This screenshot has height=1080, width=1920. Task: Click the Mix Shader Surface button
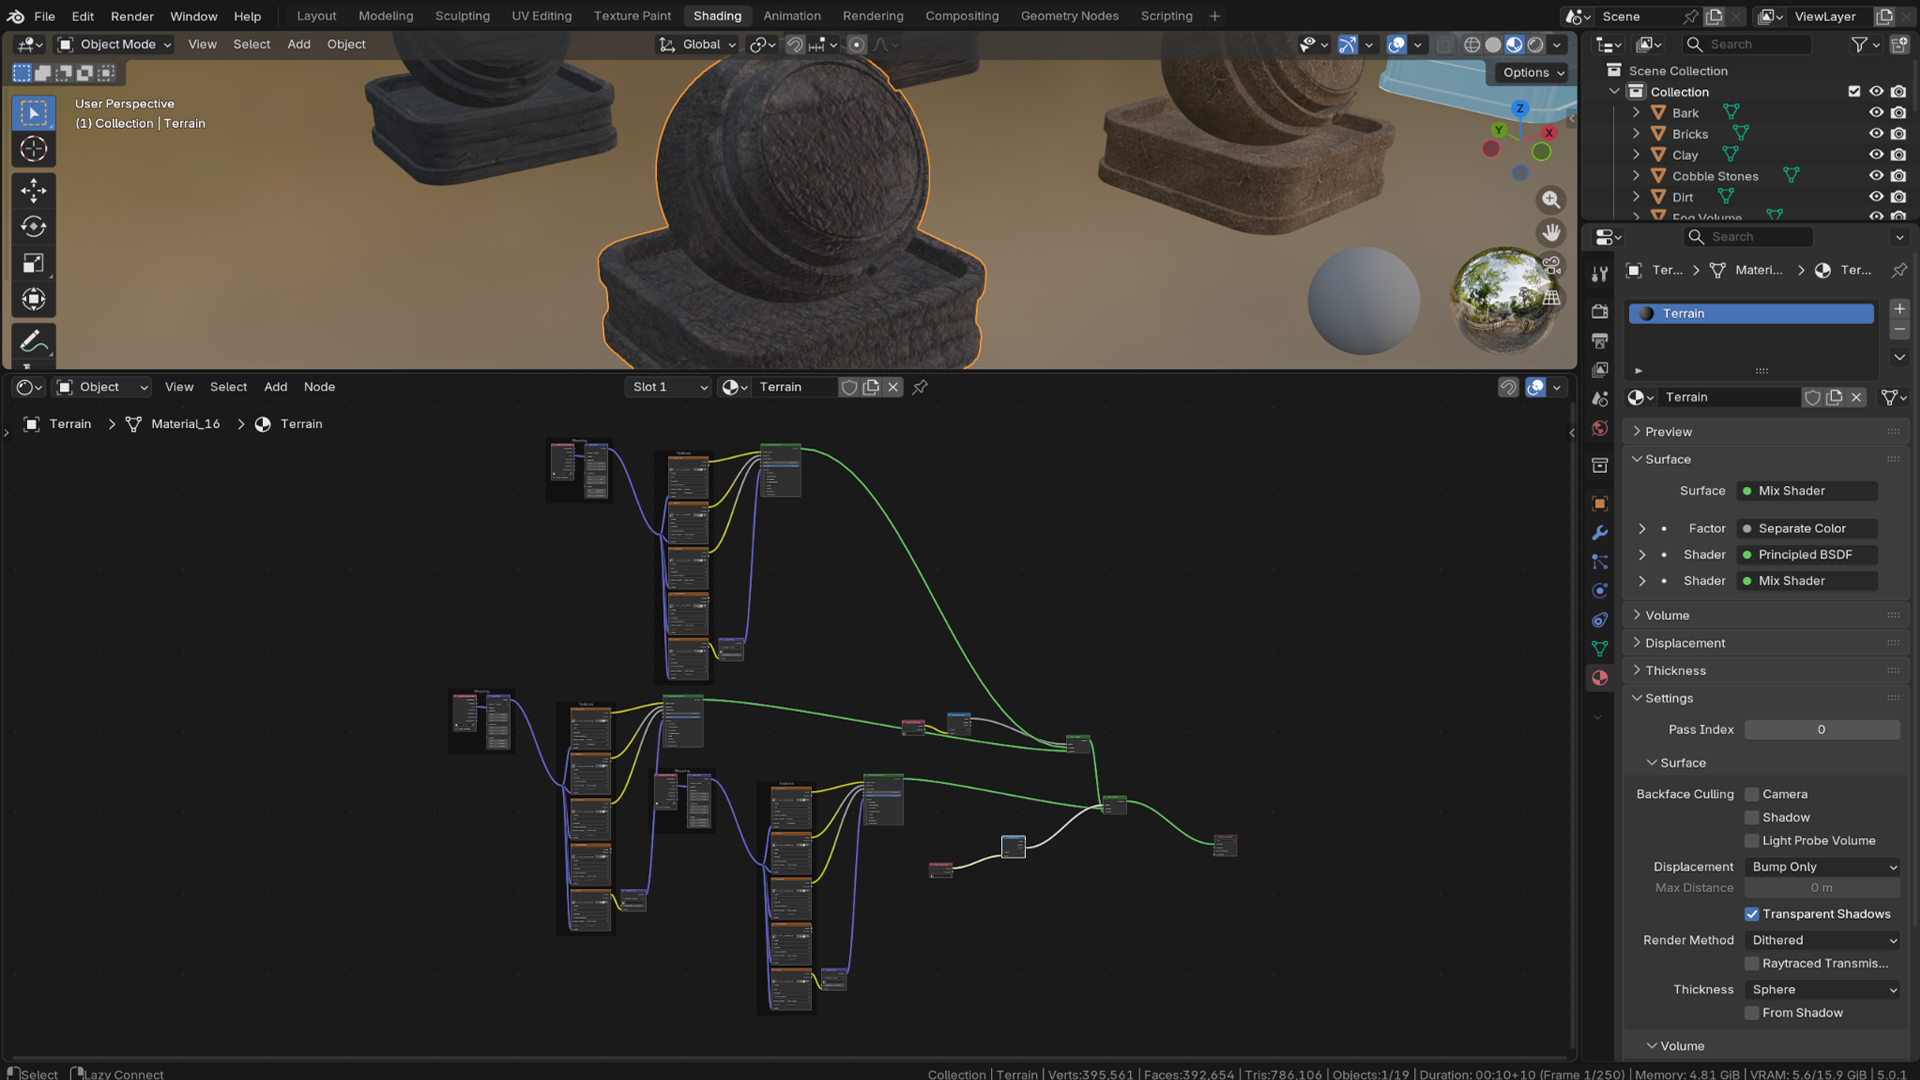pos(1807,491)
